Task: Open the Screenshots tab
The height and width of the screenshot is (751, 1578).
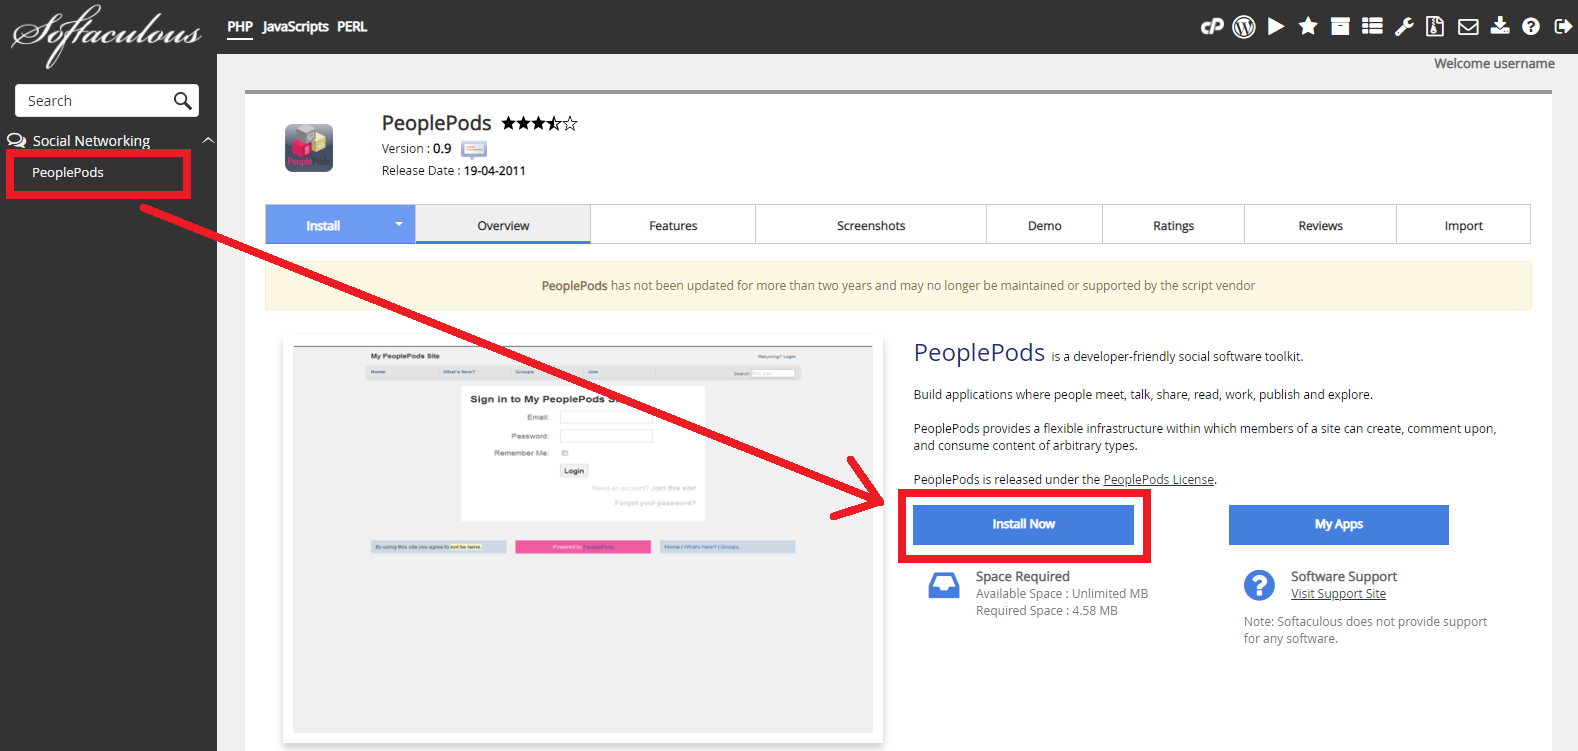Action: [871, 225]
